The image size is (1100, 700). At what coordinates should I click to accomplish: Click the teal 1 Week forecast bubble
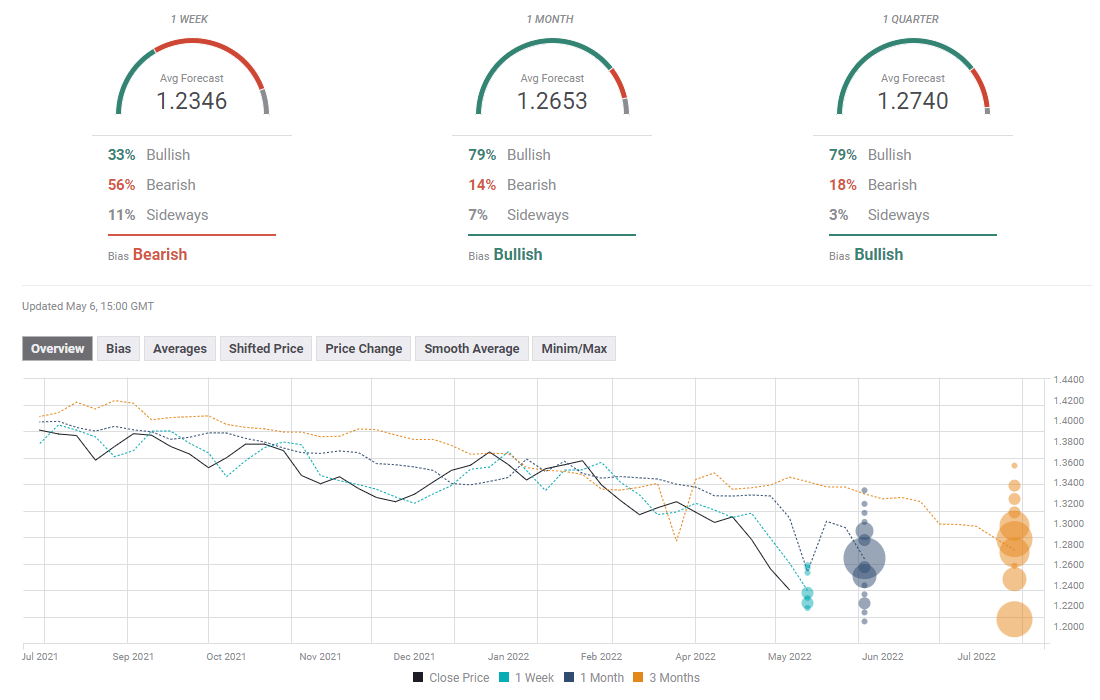pyautogui.click(x=807, y=594)
